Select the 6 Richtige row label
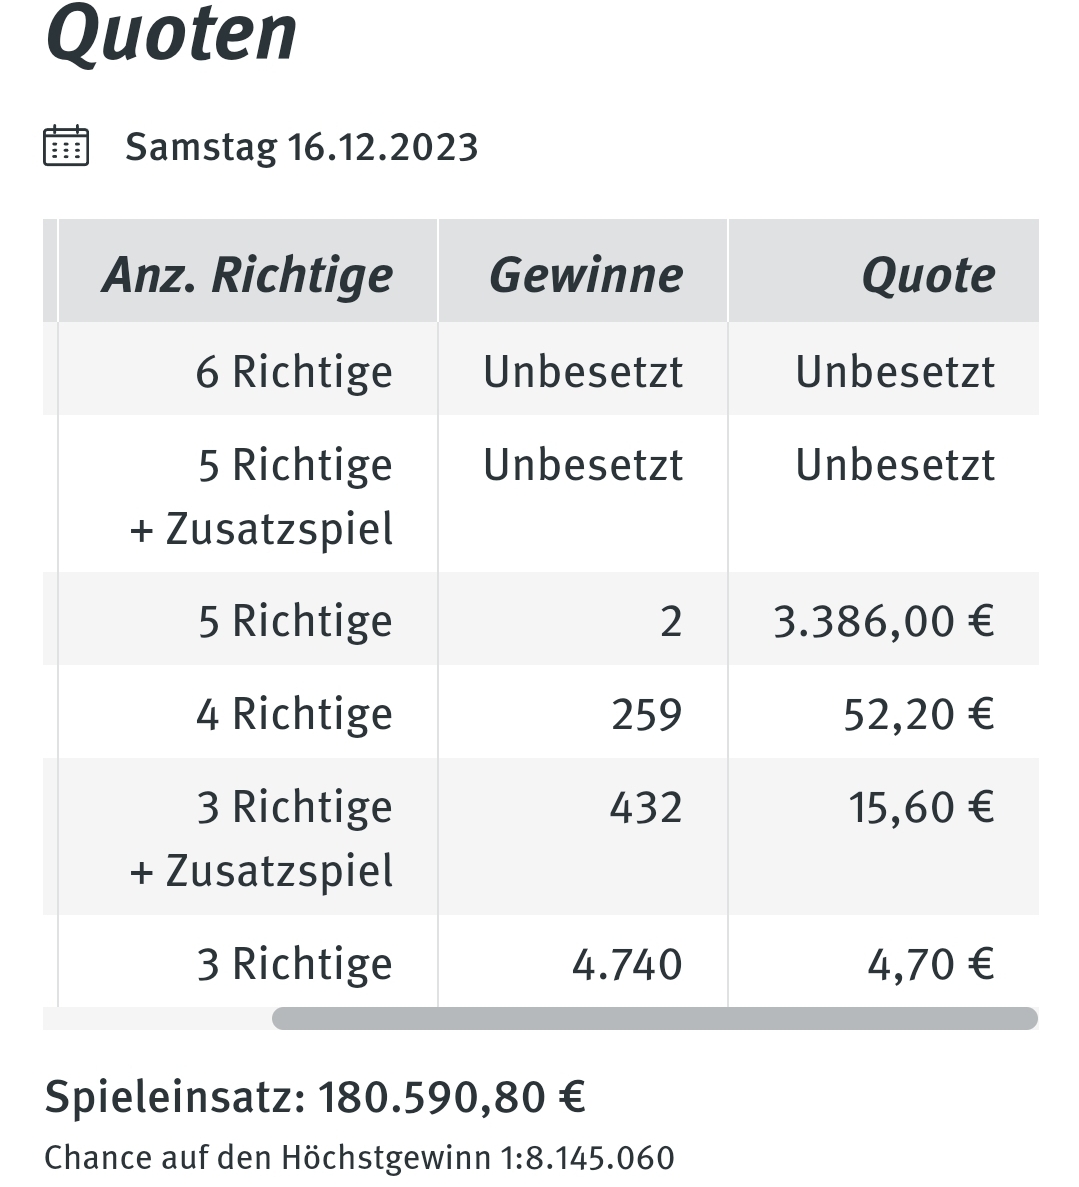This screenshot has height=1187, width=1079. pyautogui.click(x=295, y=372)
